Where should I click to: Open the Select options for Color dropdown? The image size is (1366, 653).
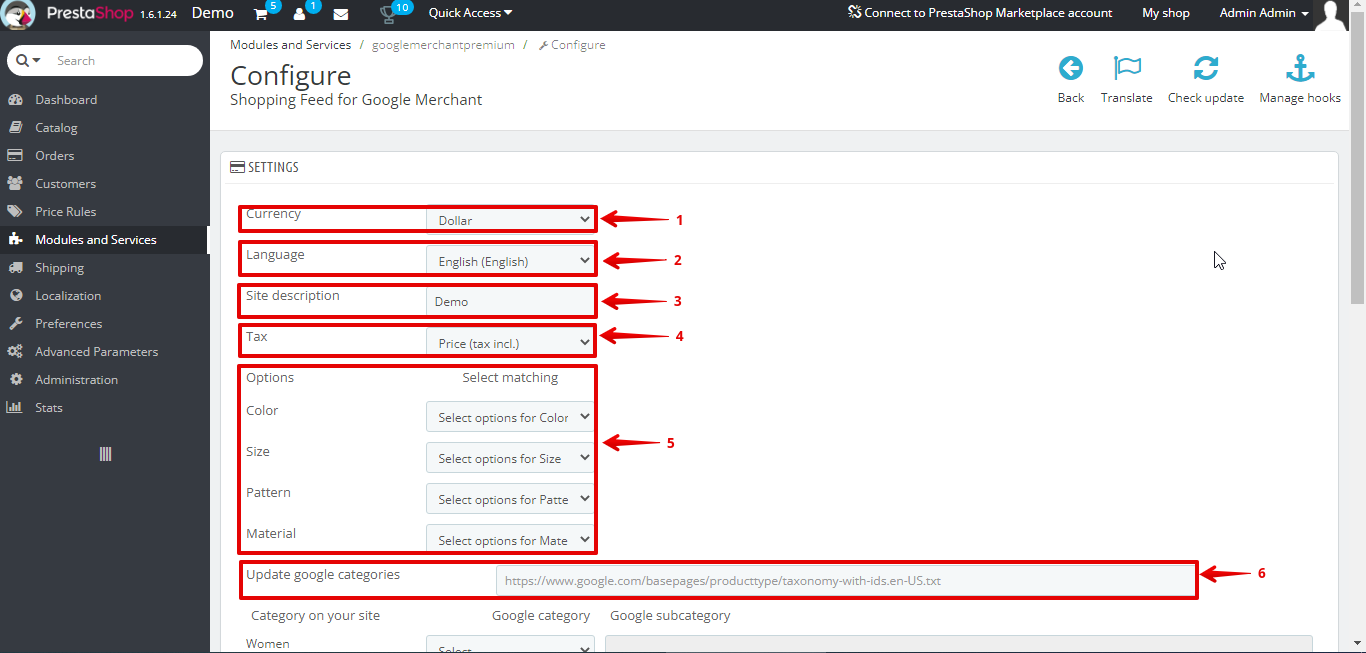[x=510, y=417]
